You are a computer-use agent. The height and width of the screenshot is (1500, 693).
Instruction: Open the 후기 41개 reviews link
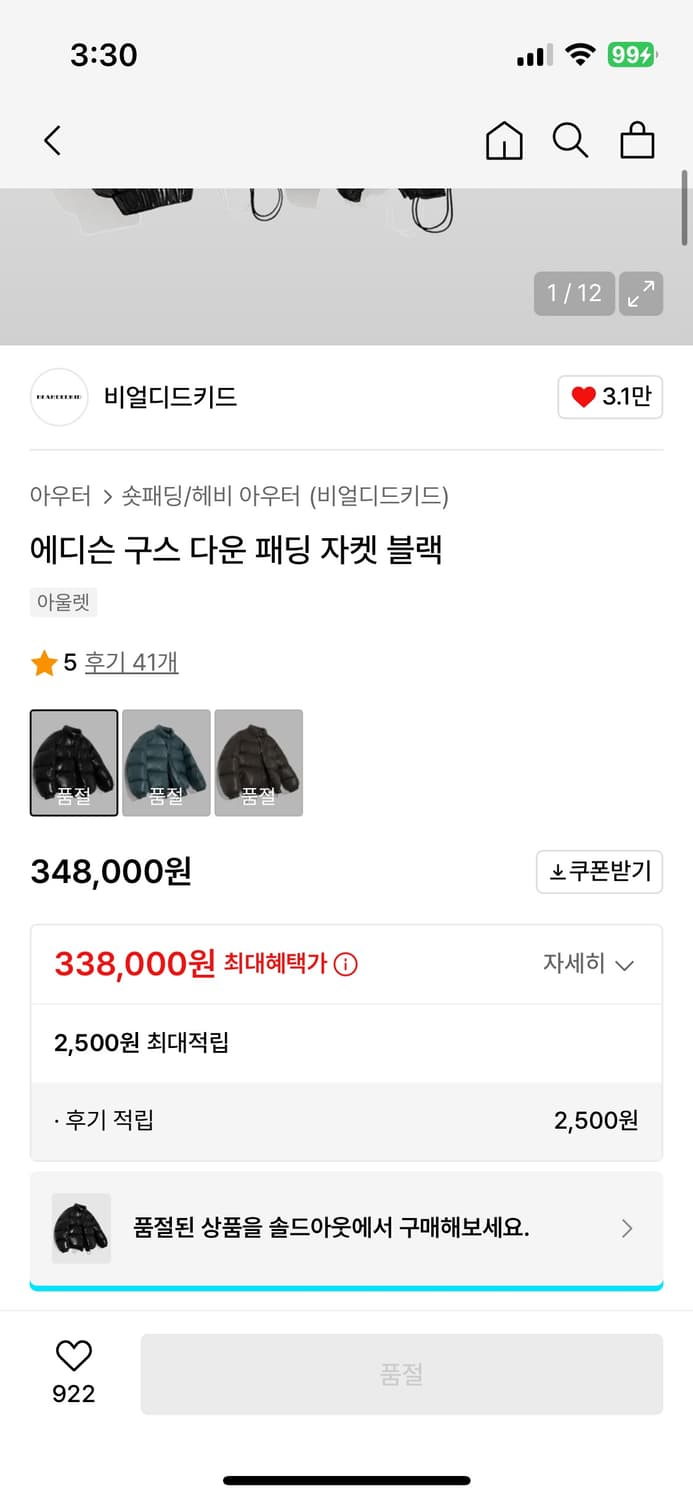pyautogui.click(x=130, y=662)
